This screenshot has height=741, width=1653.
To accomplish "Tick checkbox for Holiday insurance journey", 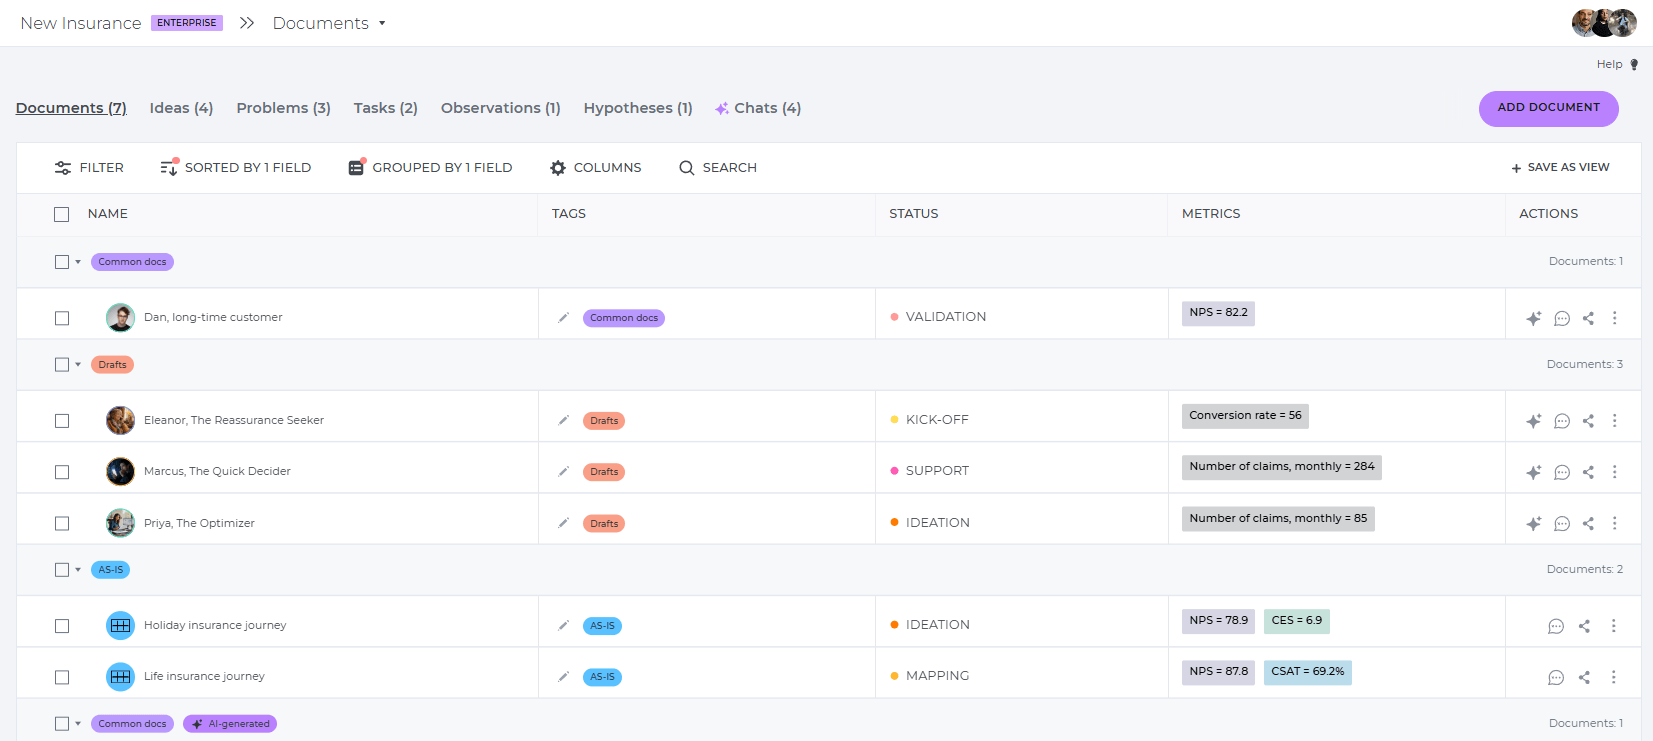I will tap(62, 626).
